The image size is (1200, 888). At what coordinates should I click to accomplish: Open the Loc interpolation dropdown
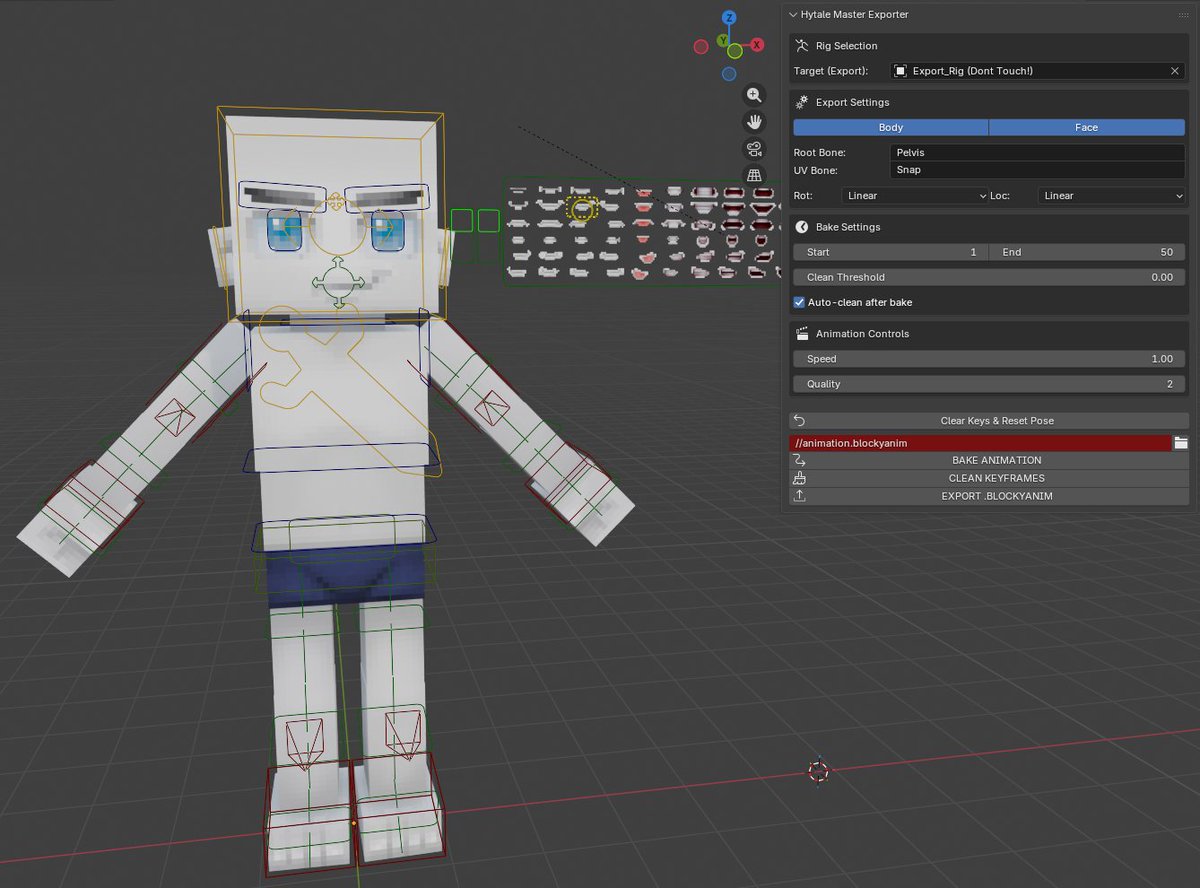[1112, 196]
